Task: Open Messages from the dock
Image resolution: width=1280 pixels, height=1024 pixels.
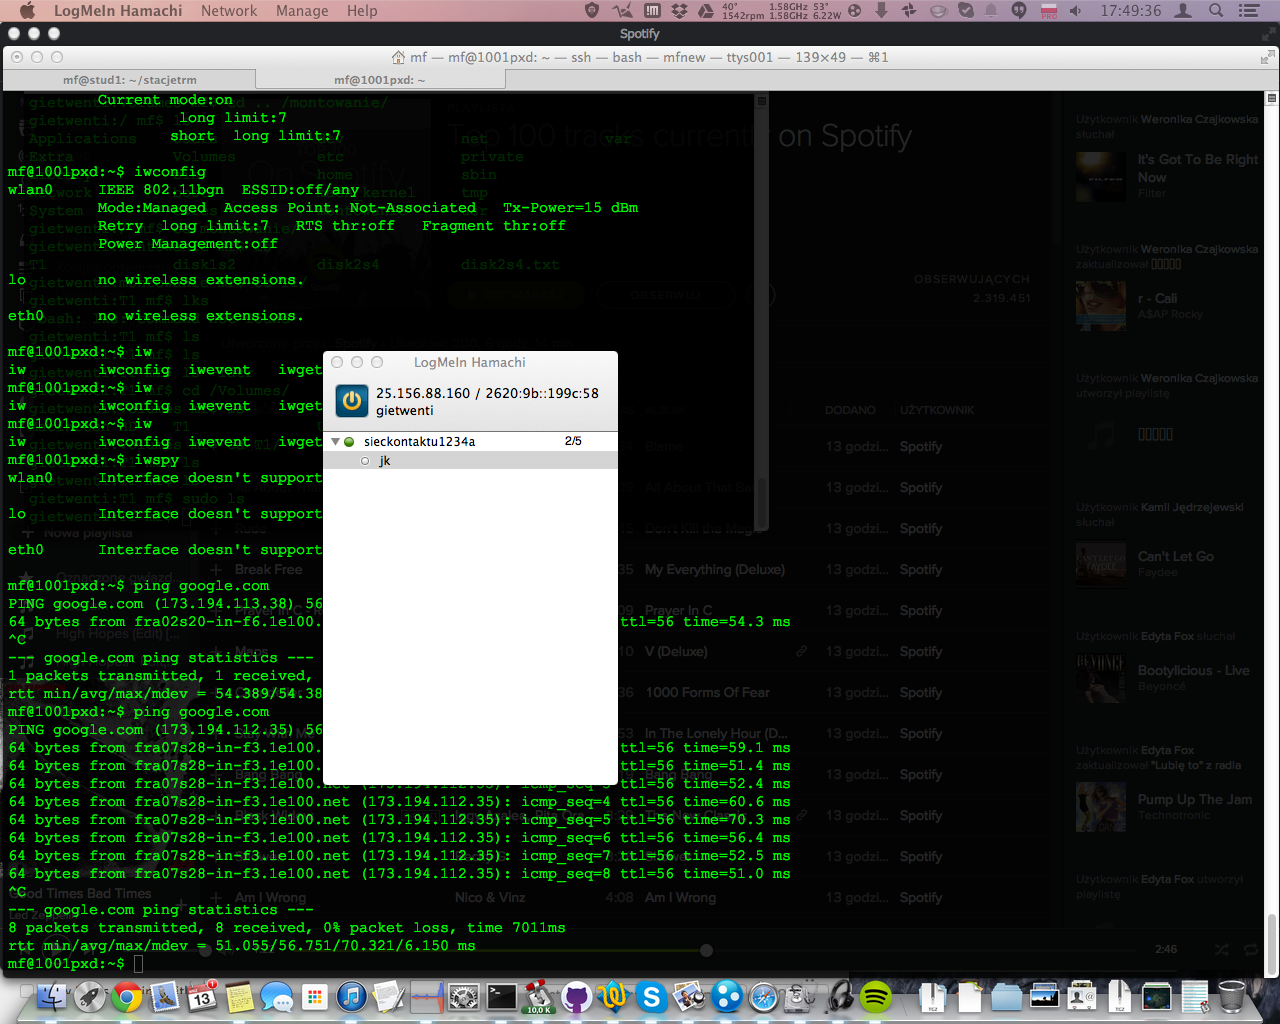Action: click(277, 997)
